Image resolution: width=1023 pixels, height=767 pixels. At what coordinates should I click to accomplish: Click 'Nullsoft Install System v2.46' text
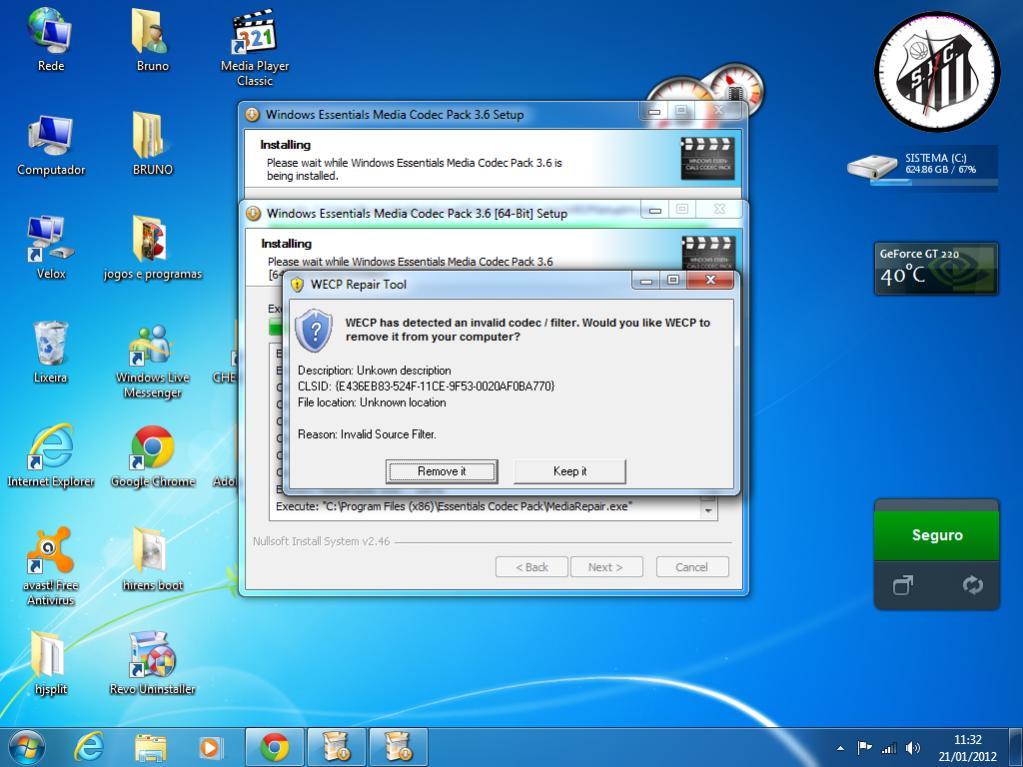pos(321,541)
